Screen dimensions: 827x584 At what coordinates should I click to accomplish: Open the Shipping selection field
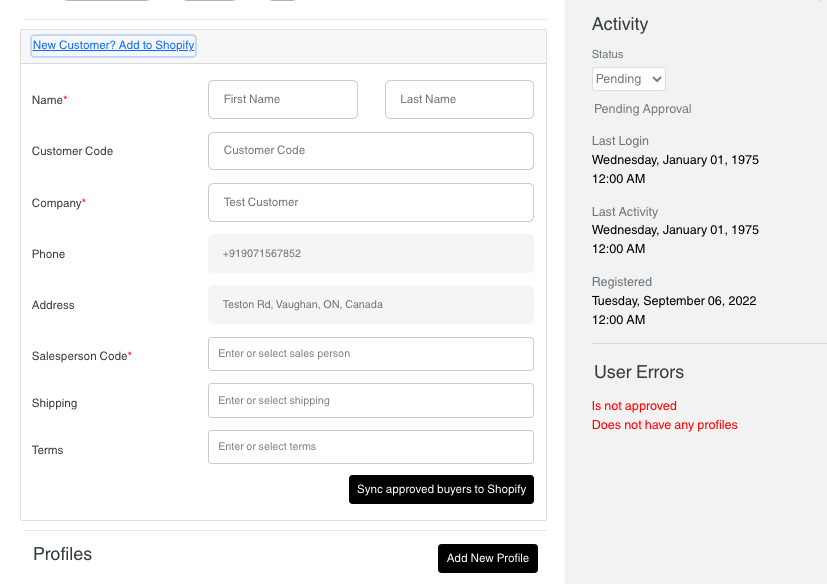(x=370, y=400)
